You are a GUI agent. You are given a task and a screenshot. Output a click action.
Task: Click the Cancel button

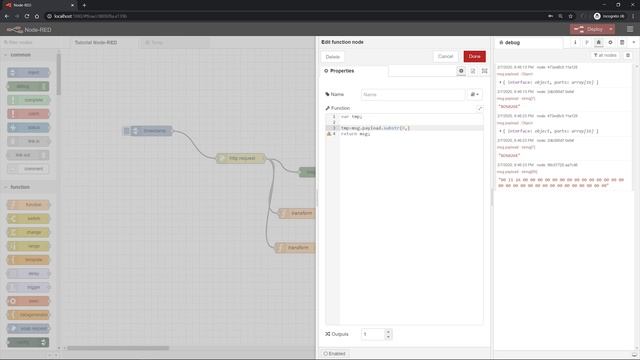pyautogui.click(x=445, y=56)
